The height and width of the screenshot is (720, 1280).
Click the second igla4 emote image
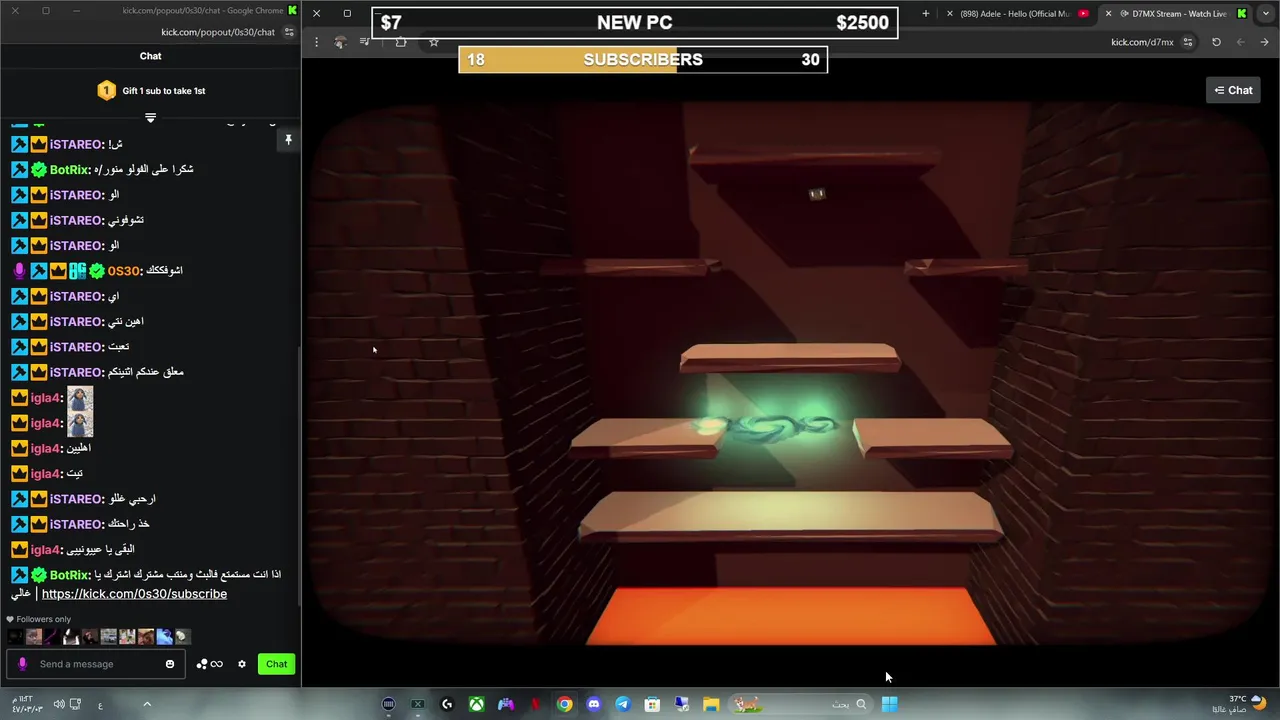(80, 424)
